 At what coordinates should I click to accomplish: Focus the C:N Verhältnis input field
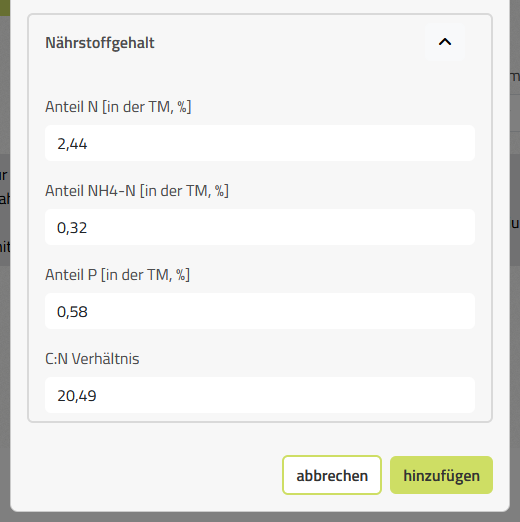(x=260, y=395)
